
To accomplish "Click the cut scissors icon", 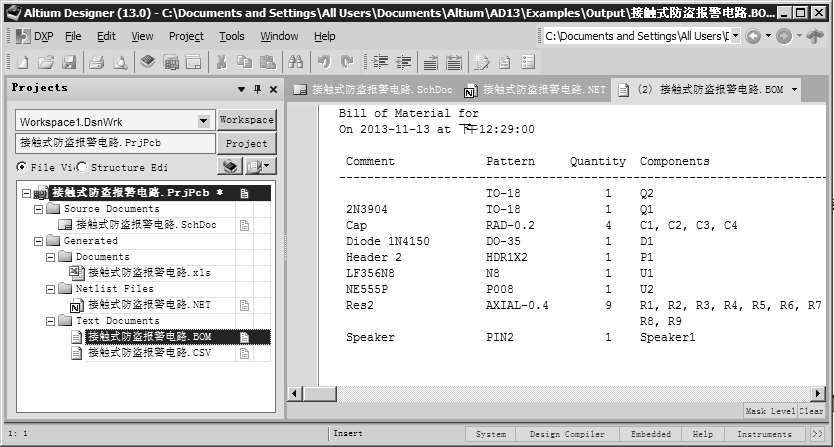I will pos(219,62).
